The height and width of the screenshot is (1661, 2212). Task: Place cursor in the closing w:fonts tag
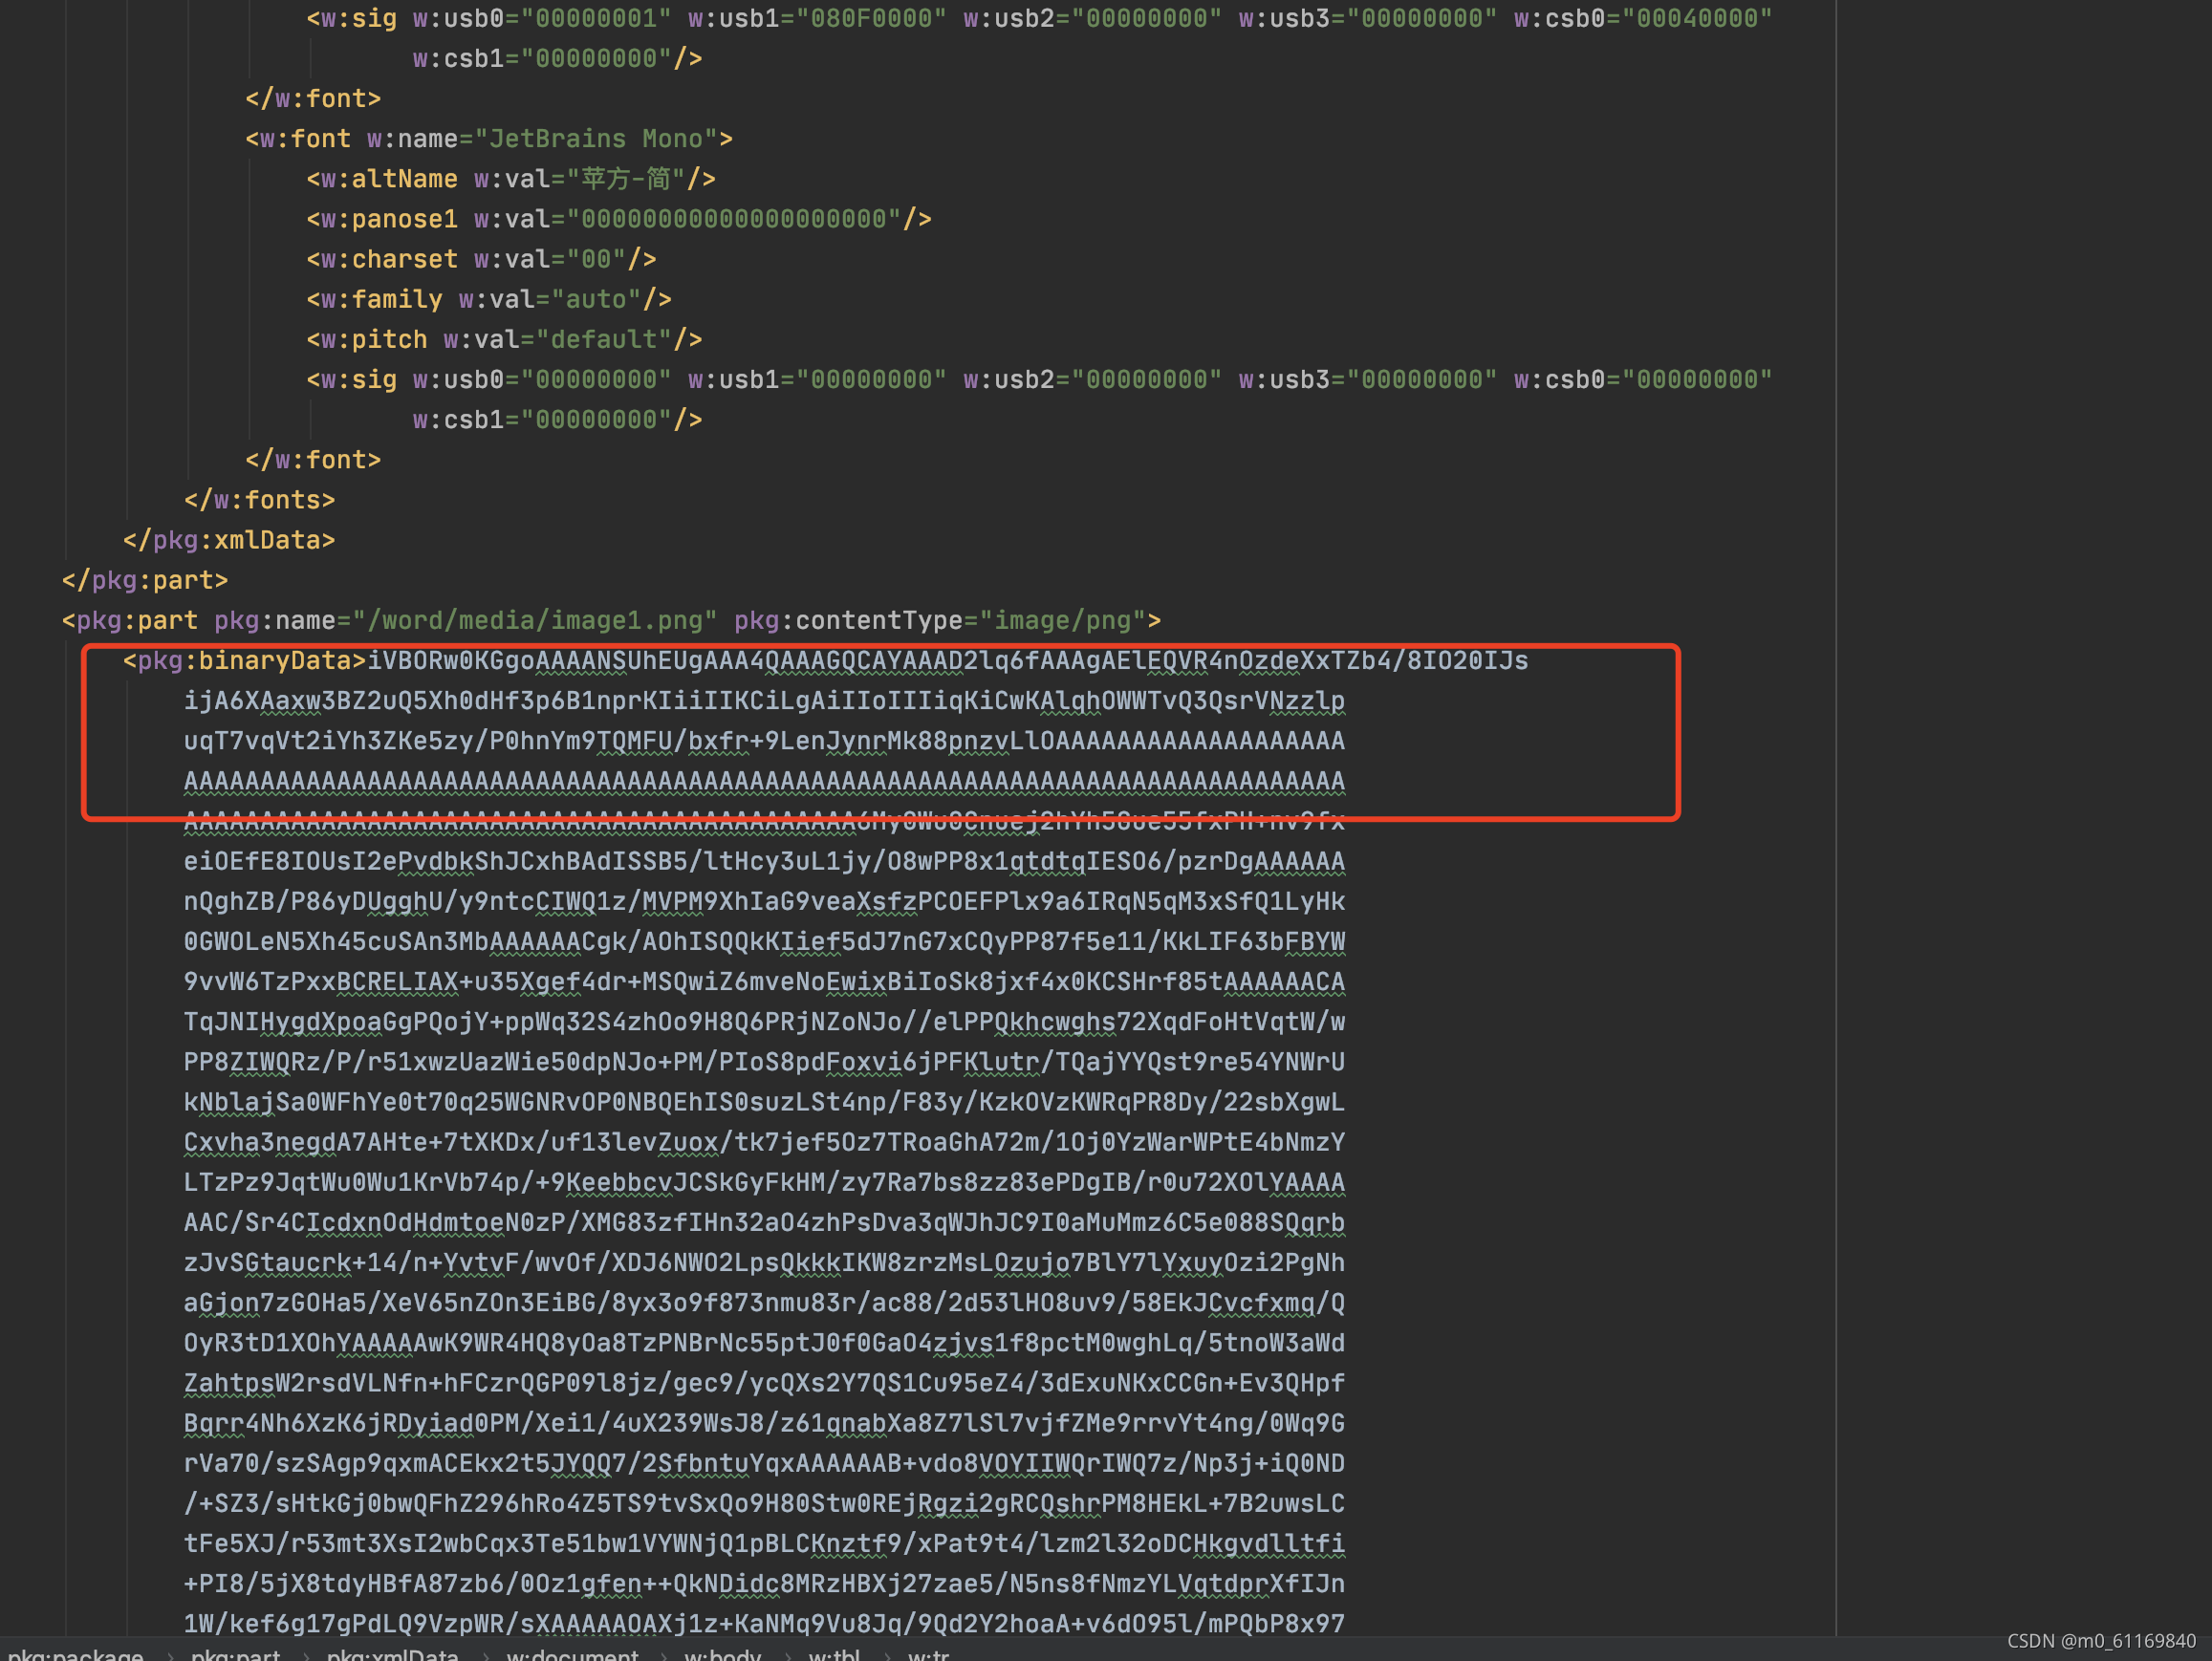coord(260,500)
